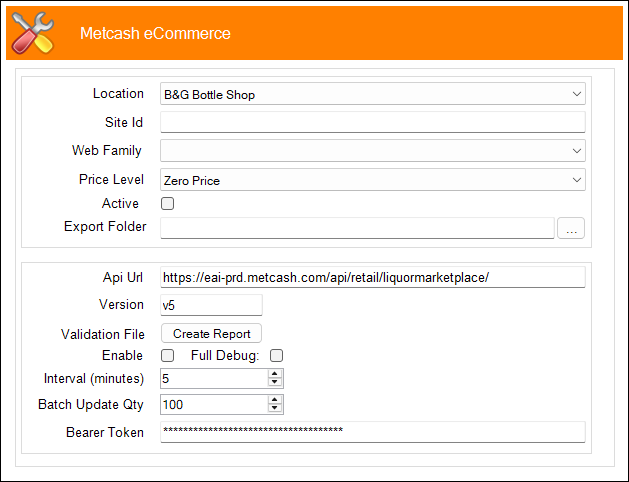Click the Metcash eCommerce title text
This screenshot has width=629, height=482.
155,33
